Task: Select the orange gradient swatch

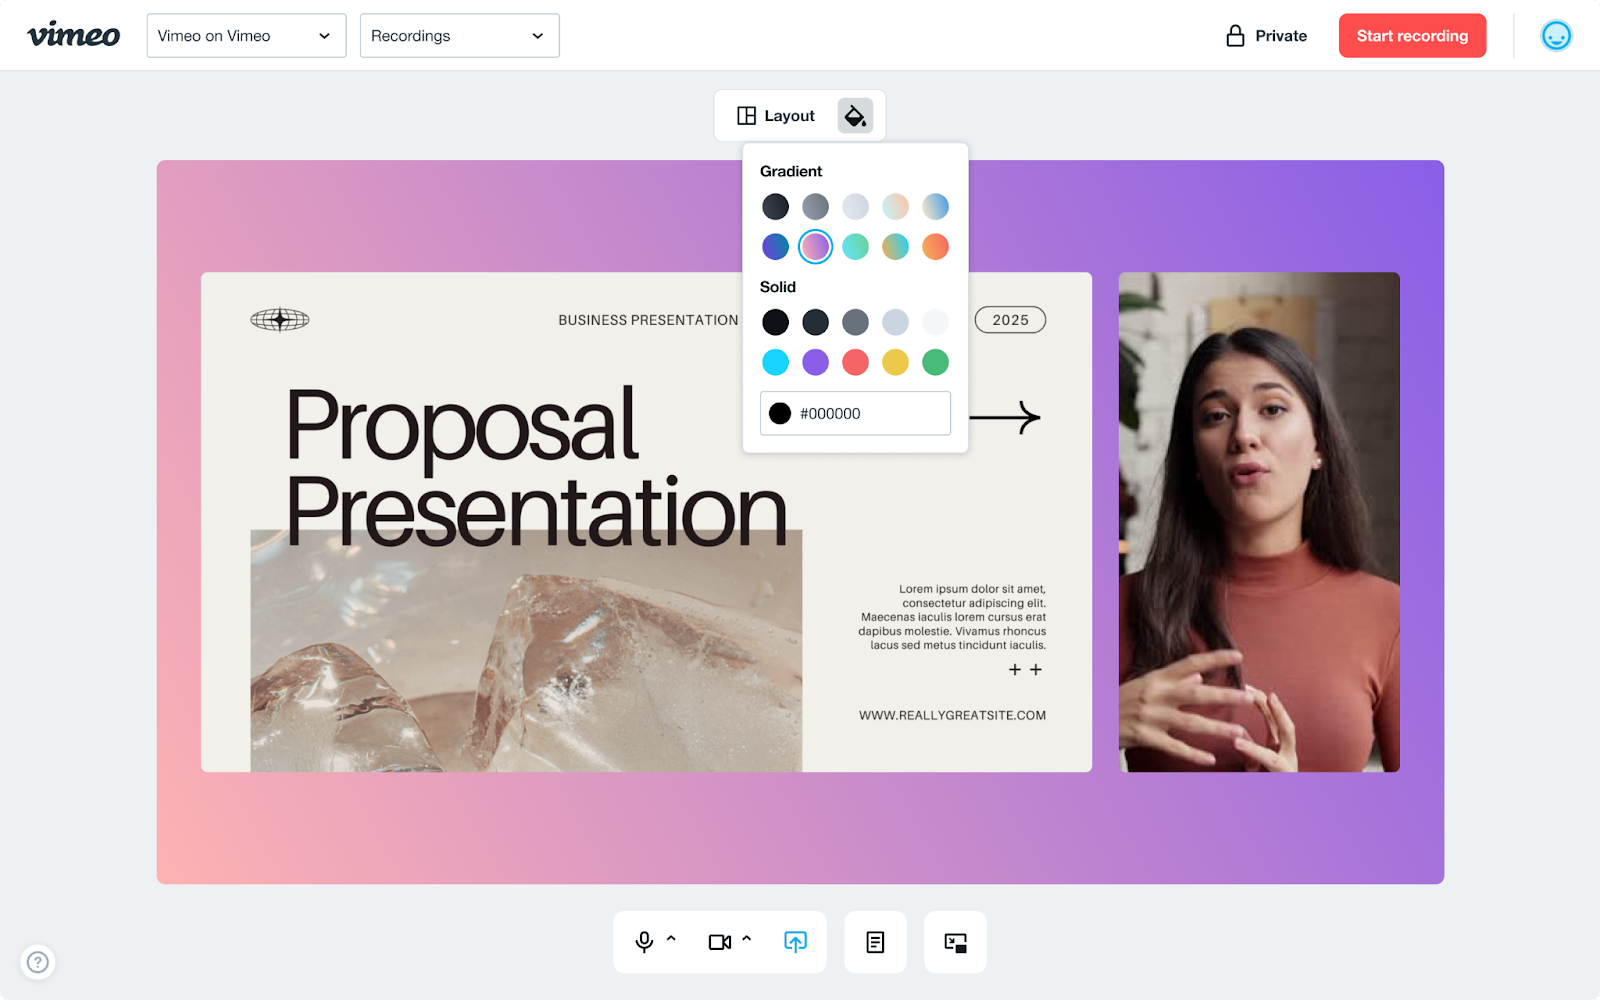Action: 935,247
